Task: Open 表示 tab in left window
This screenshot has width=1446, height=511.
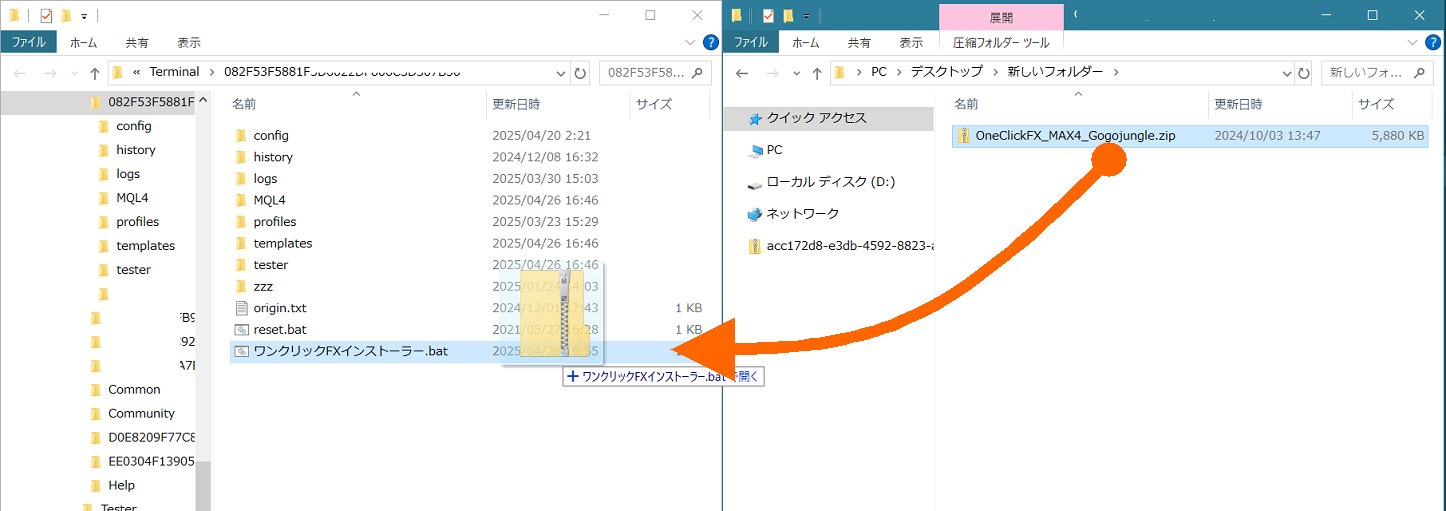Action: coord(189,42)
